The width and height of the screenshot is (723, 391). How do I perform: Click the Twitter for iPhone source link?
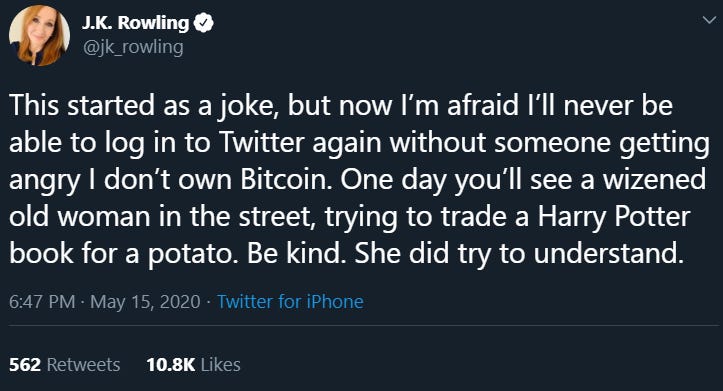click(290, 302)
